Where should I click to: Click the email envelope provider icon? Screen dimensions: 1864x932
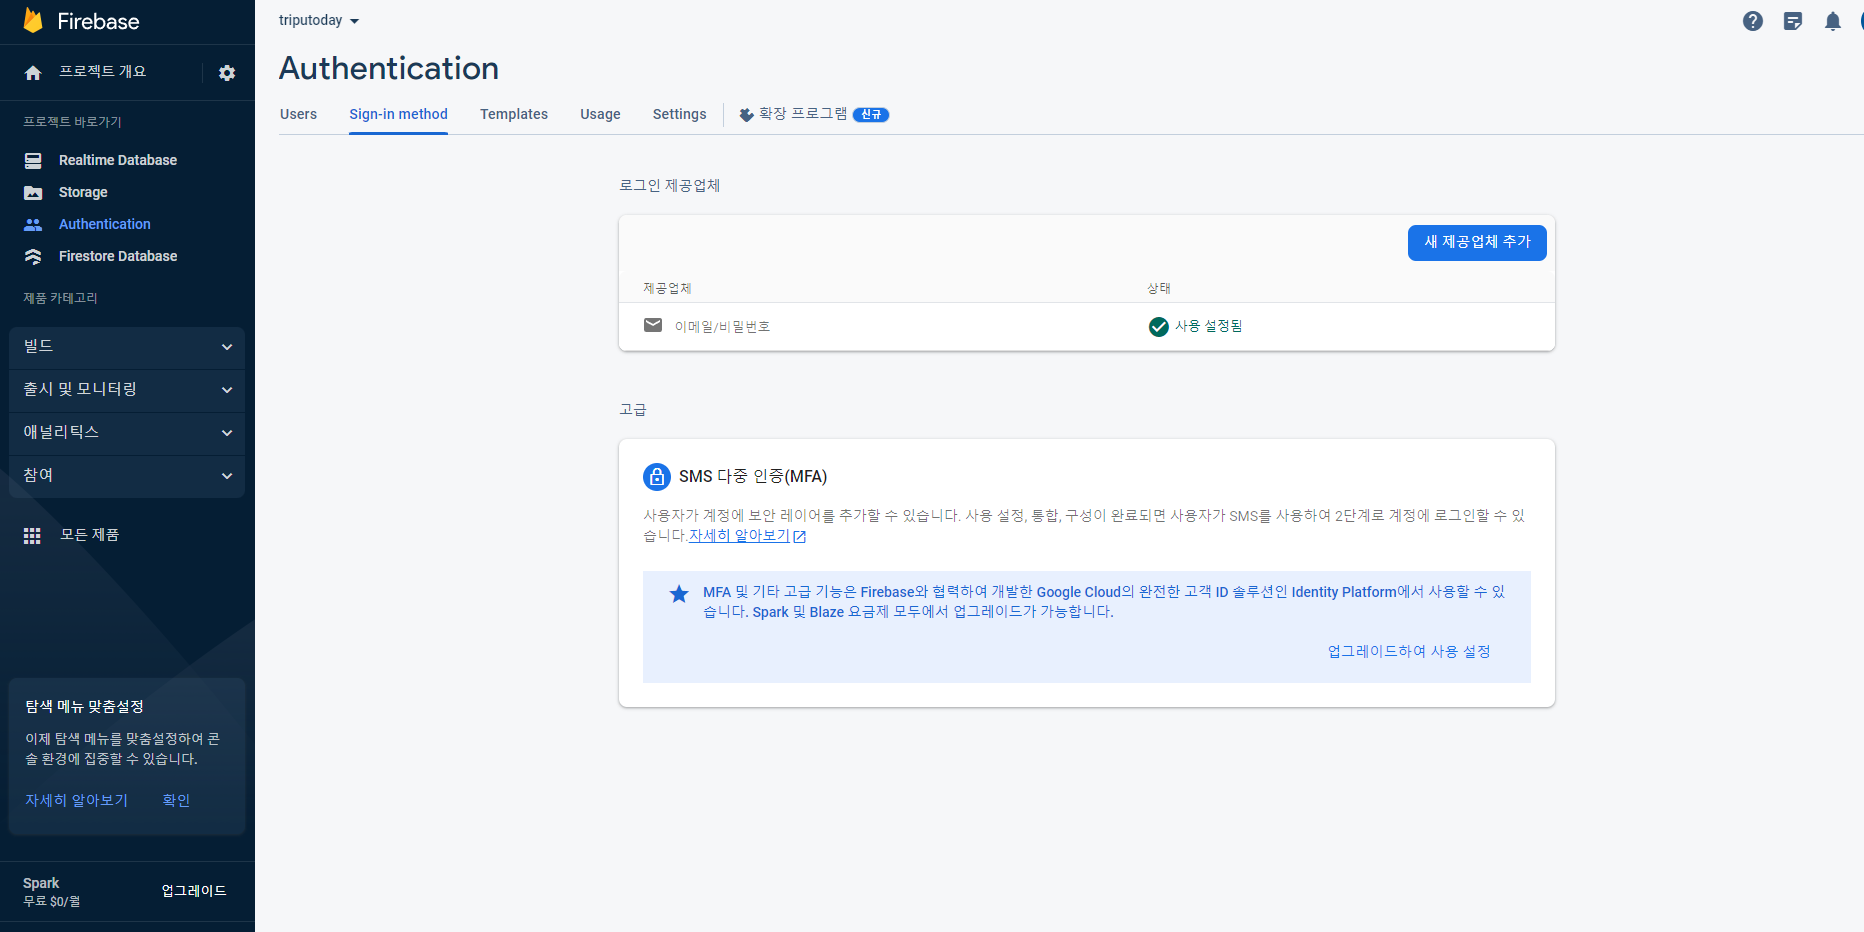653,325
